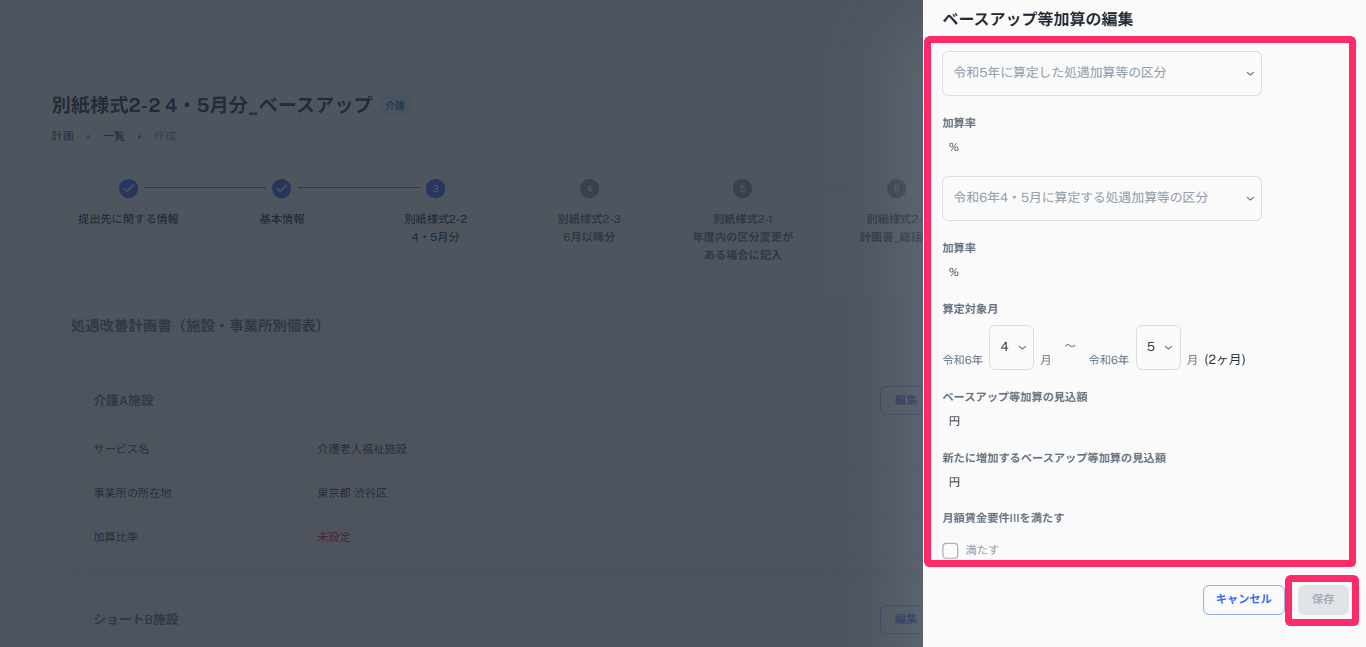Click the 介護 tag badge
Viewport: 1366px width, 647px height.
point(395,105)
